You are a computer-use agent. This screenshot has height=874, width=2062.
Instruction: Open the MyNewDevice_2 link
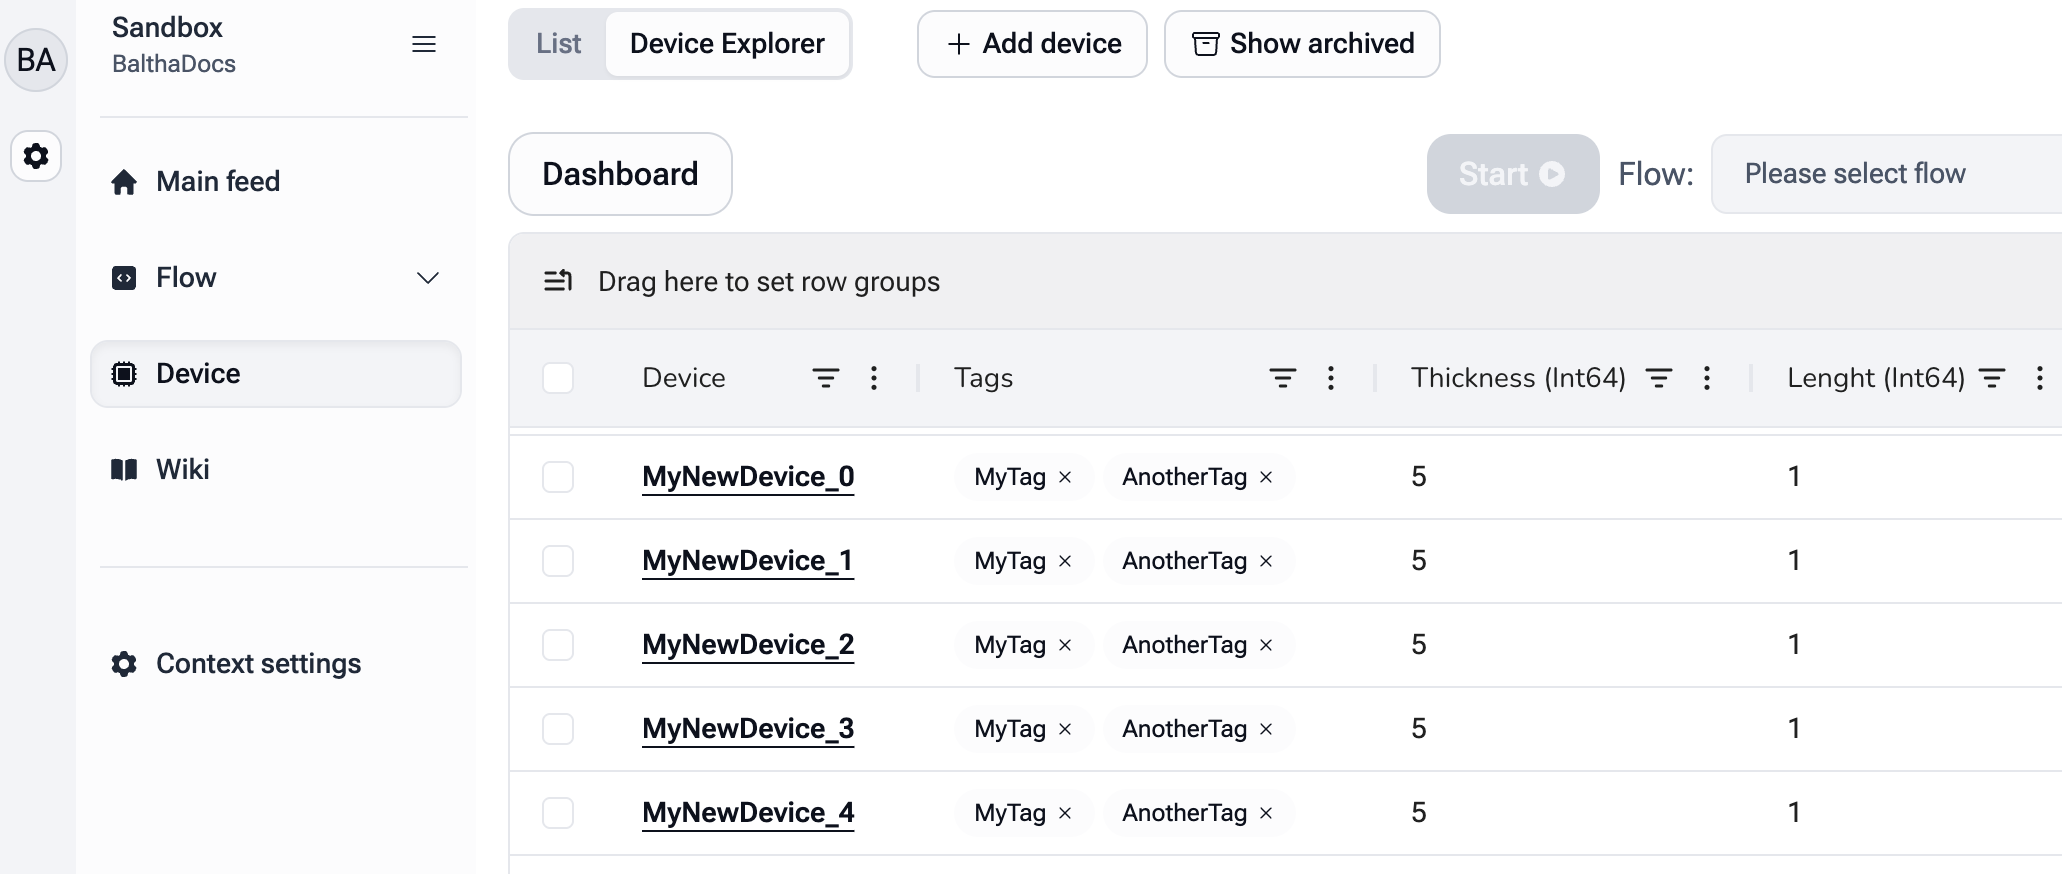coord(748,645)
